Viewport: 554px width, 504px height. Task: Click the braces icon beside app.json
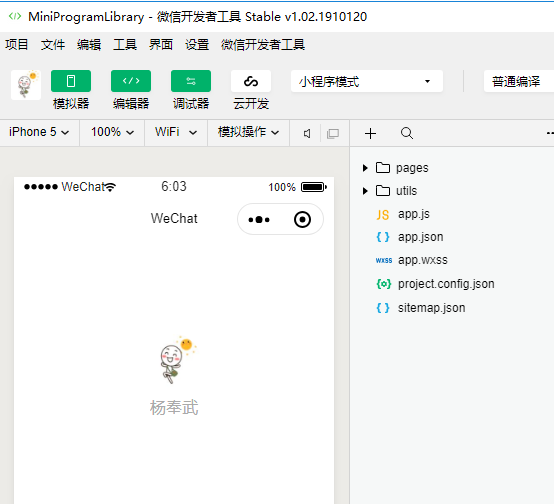pos(383,237)
